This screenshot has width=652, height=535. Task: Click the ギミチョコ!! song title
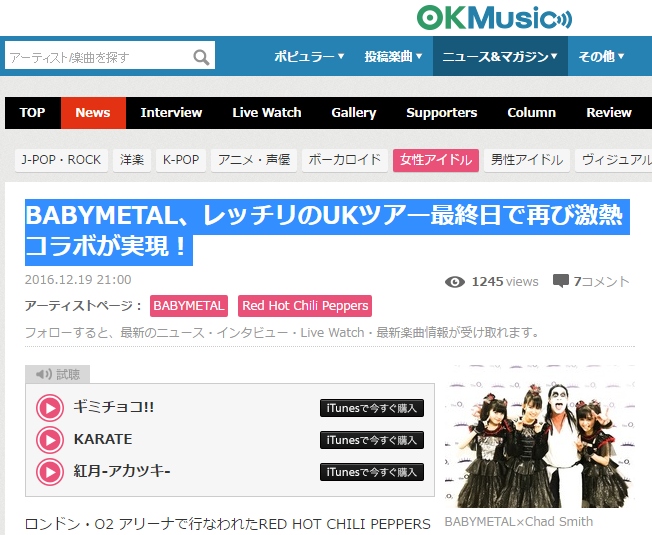[x=114, y=407]
